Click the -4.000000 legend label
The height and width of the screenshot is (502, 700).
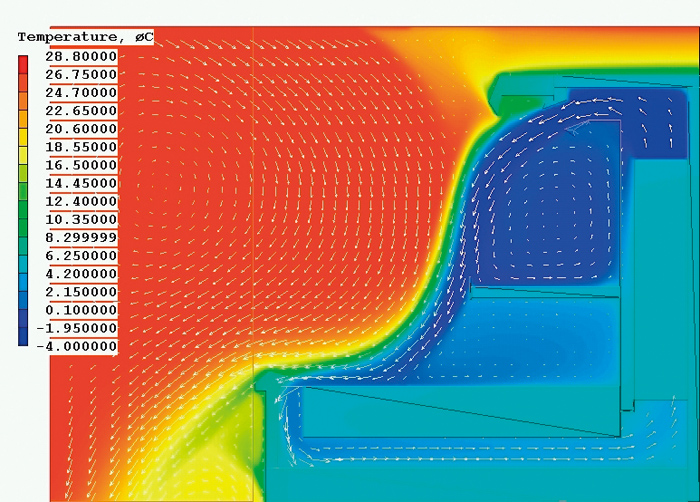click(77, 346)
